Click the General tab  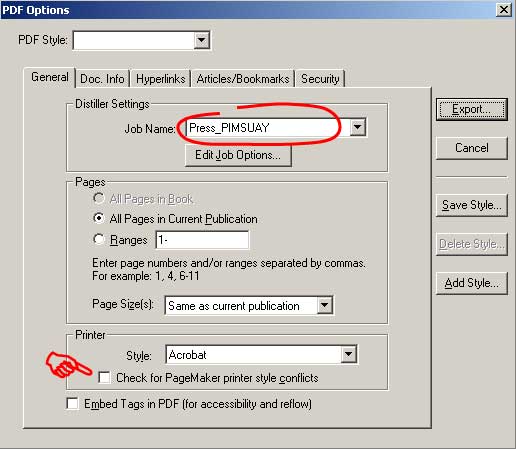tap(50, 77)
